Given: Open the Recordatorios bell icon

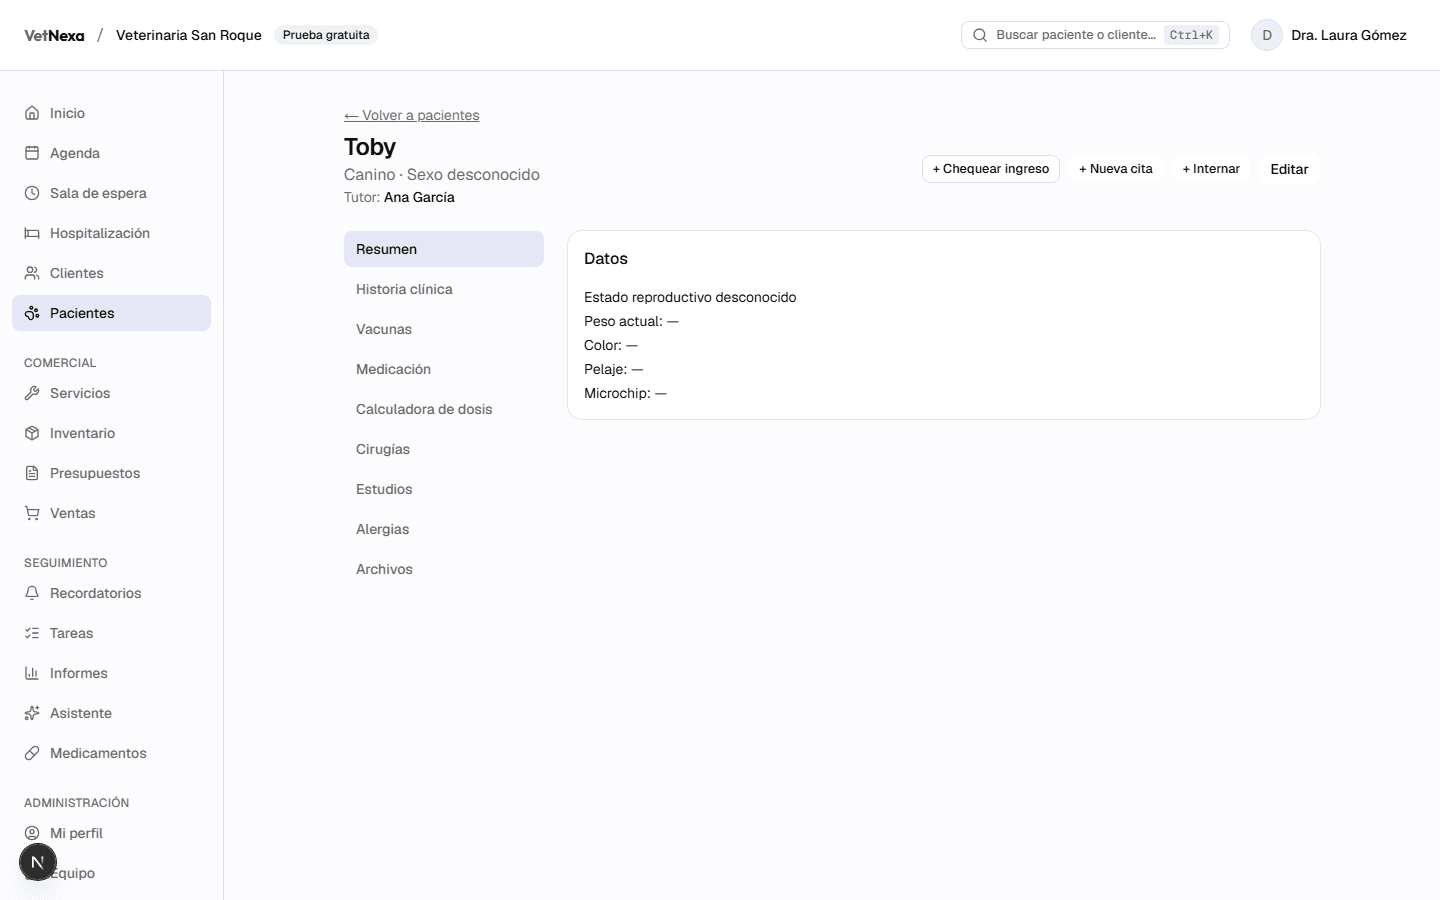Looking at the screenshot, I should coord(32,593).
